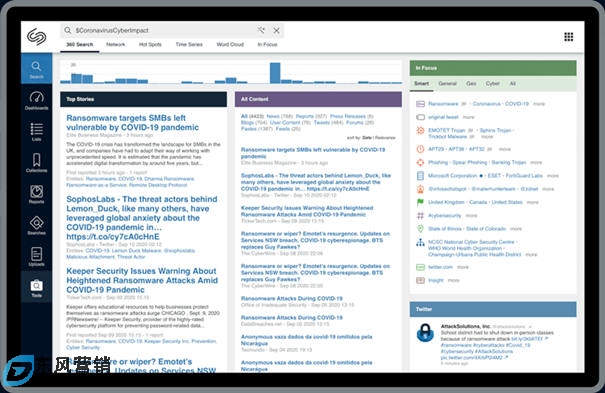The image size is (605, 393).
Task: Clear the search with the X icon
Action: pos(277,30)
